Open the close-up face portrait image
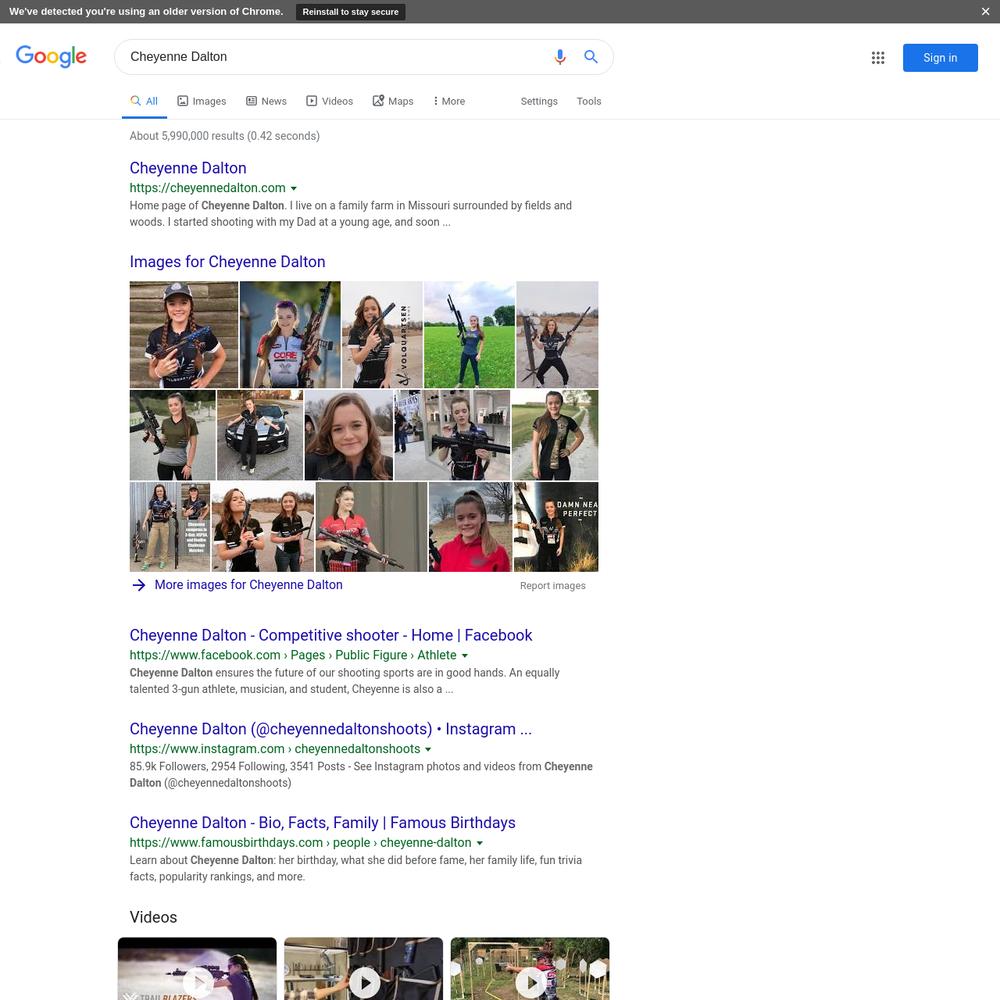This screenshot has height=1000, width=1000. [x=349, y=435]
